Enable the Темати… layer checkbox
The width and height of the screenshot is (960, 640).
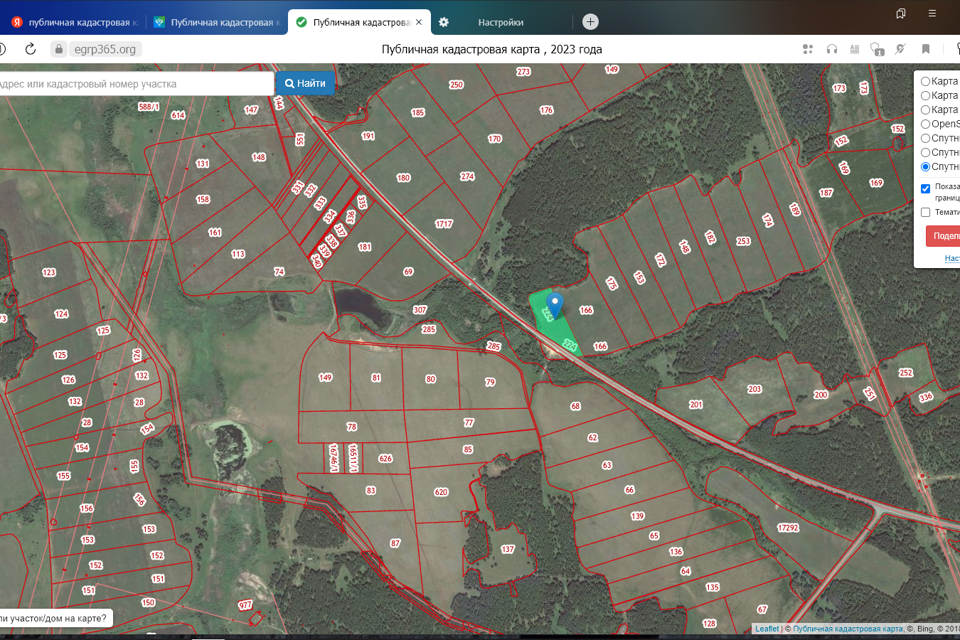925,212
